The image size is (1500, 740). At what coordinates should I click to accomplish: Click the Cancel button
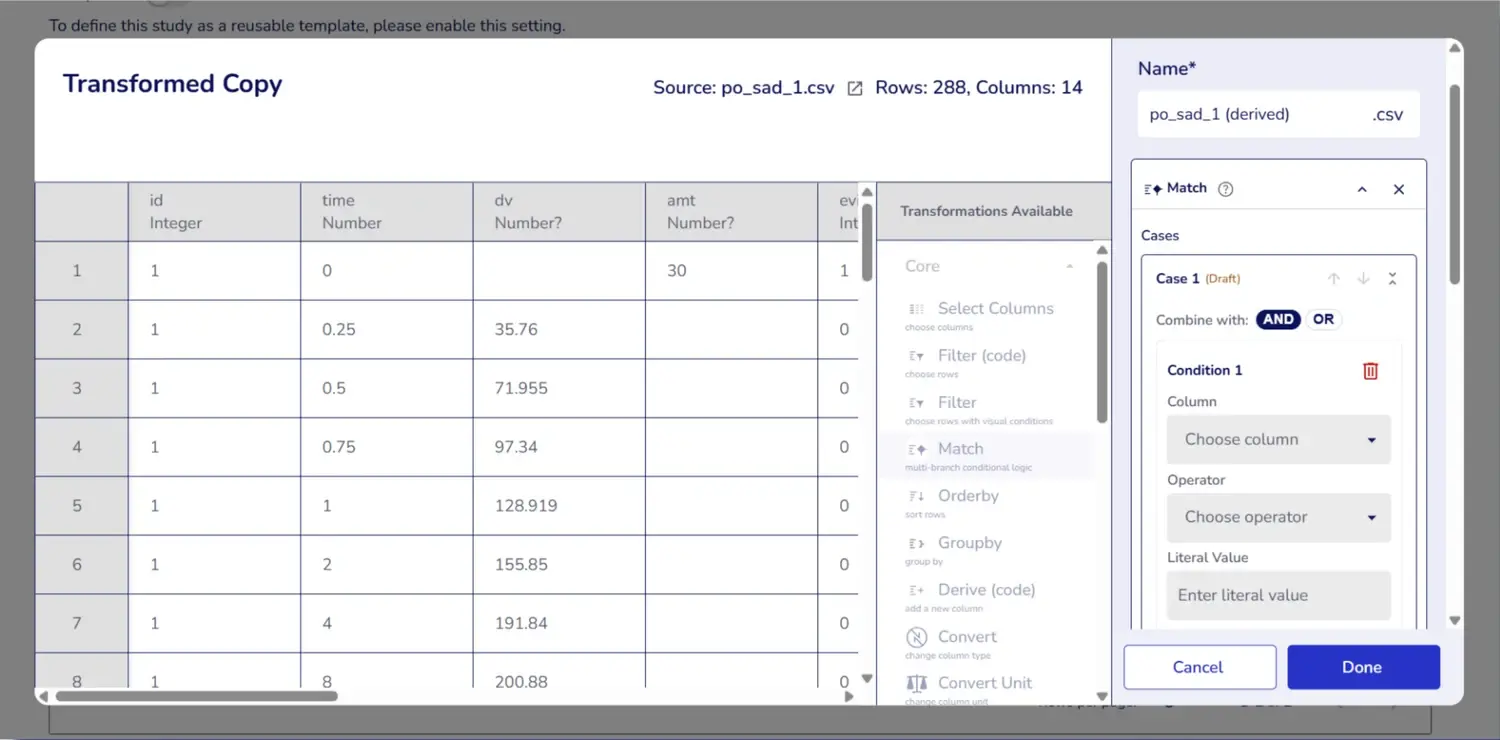[1199, 667]
